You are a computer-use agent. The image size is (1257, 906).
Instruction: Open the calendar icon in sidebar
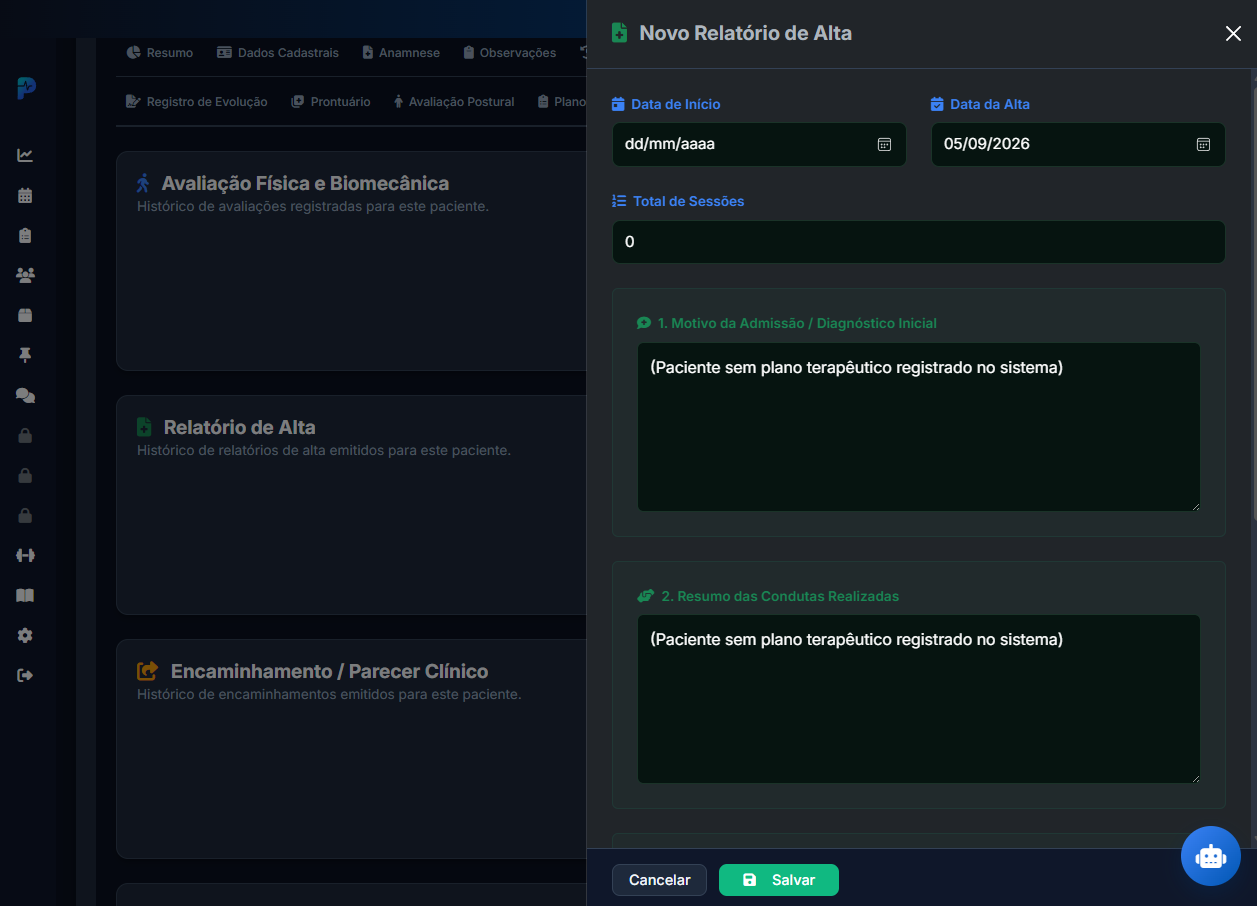coord(25,195)
